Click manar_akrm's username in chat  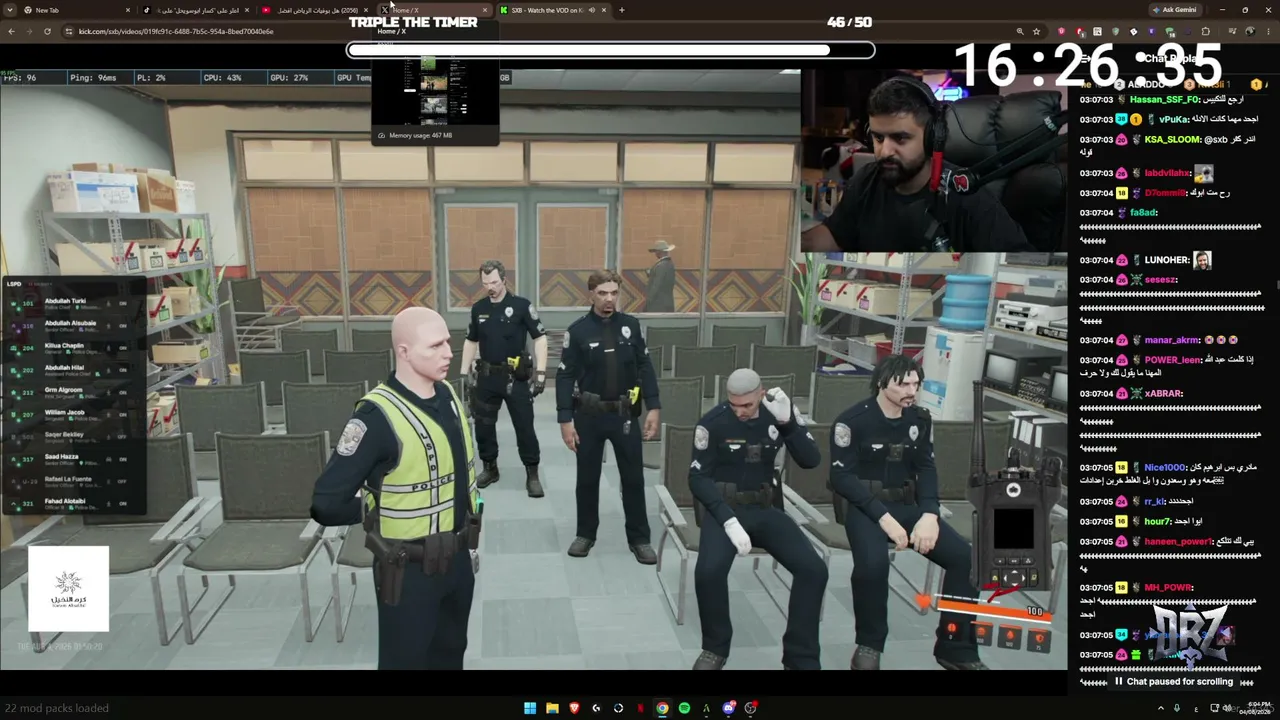[x=1171, y=340]
